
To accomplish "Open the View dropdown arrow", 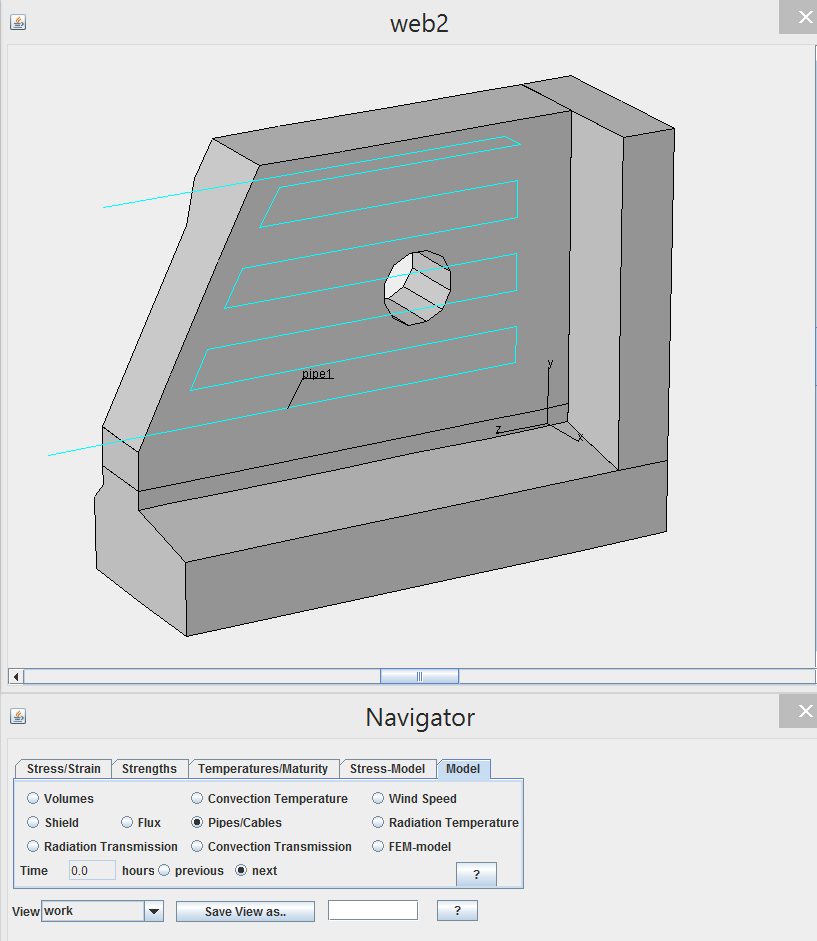I will [154, 911].
